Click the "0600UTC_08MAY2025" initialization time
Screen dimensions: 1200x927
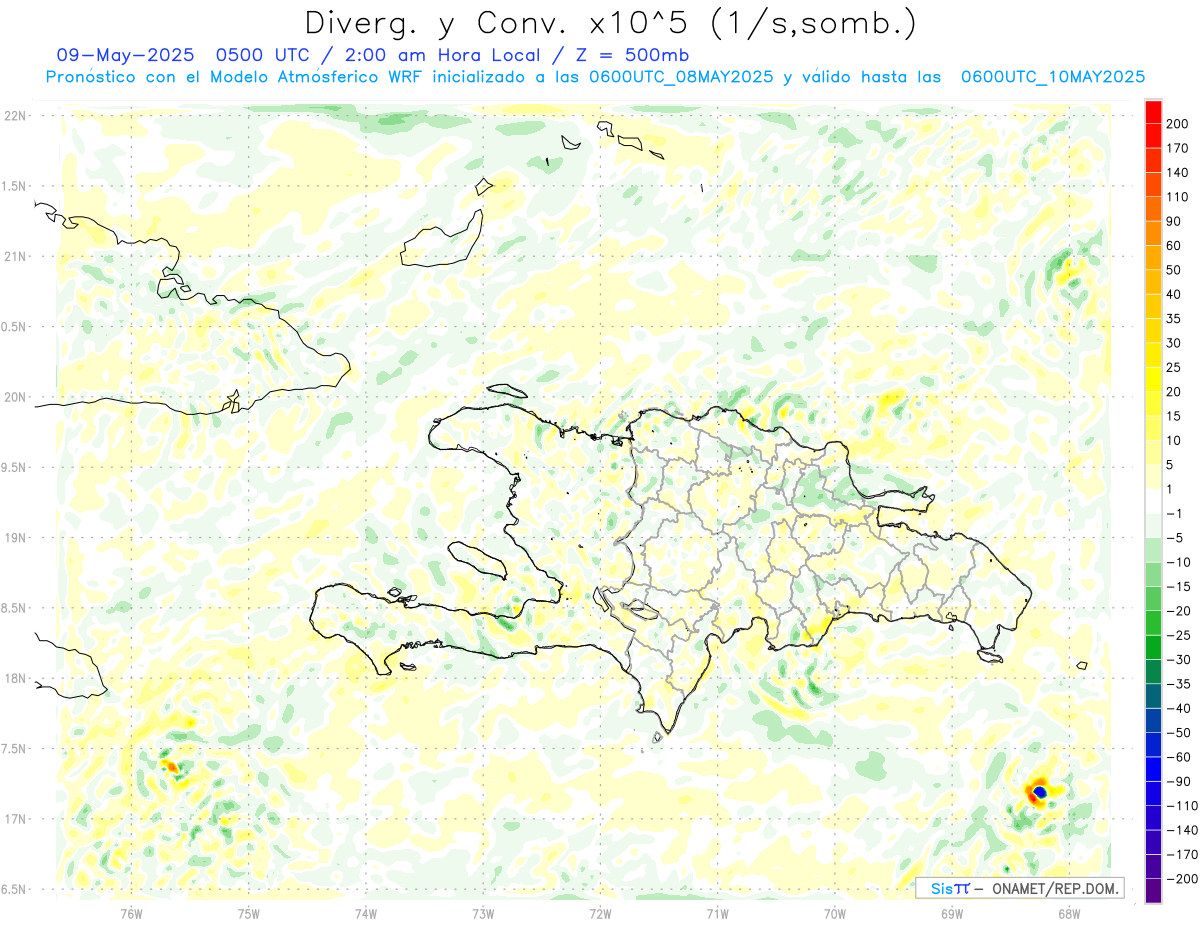681,77
